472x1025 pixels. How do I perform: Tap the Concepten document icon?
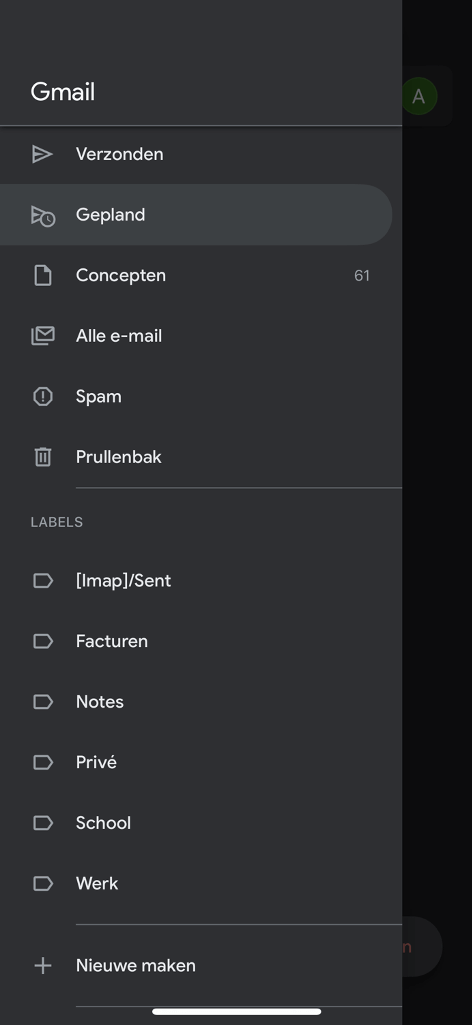click(42, 275)
